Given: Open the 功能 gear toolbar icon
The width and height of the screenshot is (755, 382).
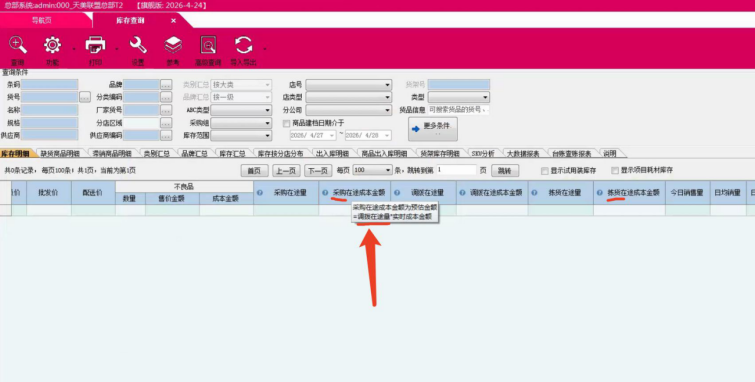Looking at the screenshot, I should click(x=52, y=45).
